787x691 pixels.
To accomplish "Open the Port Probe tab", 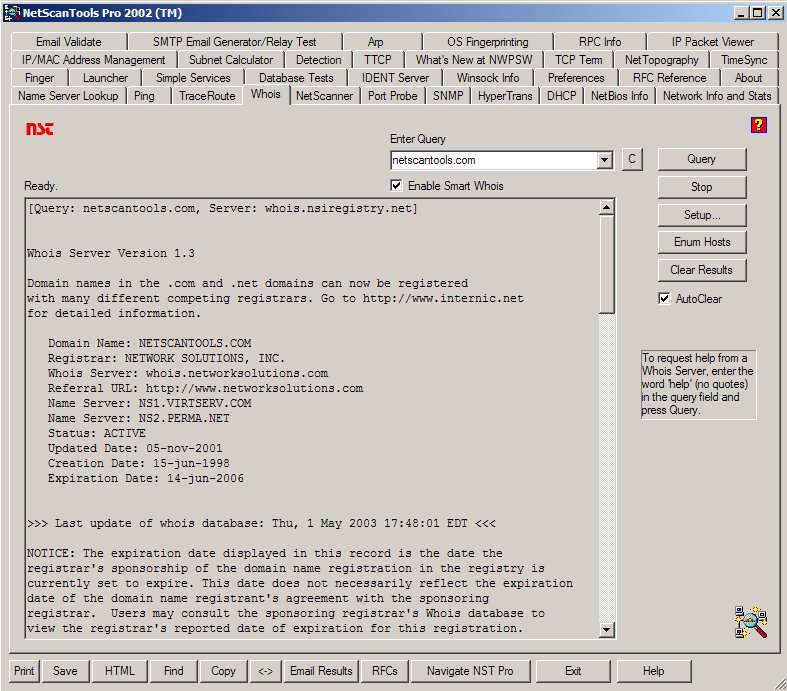I will pyautogui.click(x=392, y=96).
